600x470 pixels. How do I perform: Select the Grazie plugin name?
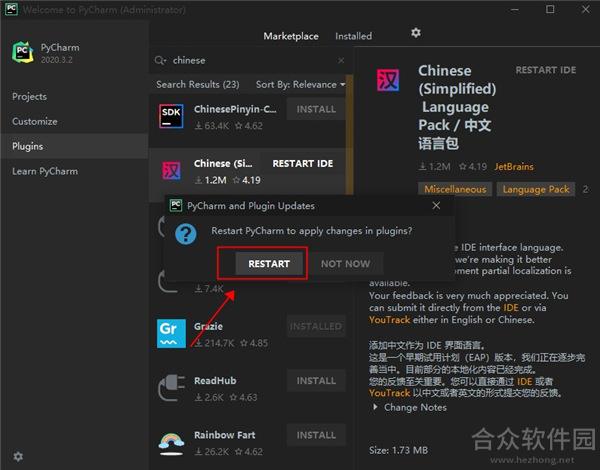[x=209, y=326]
